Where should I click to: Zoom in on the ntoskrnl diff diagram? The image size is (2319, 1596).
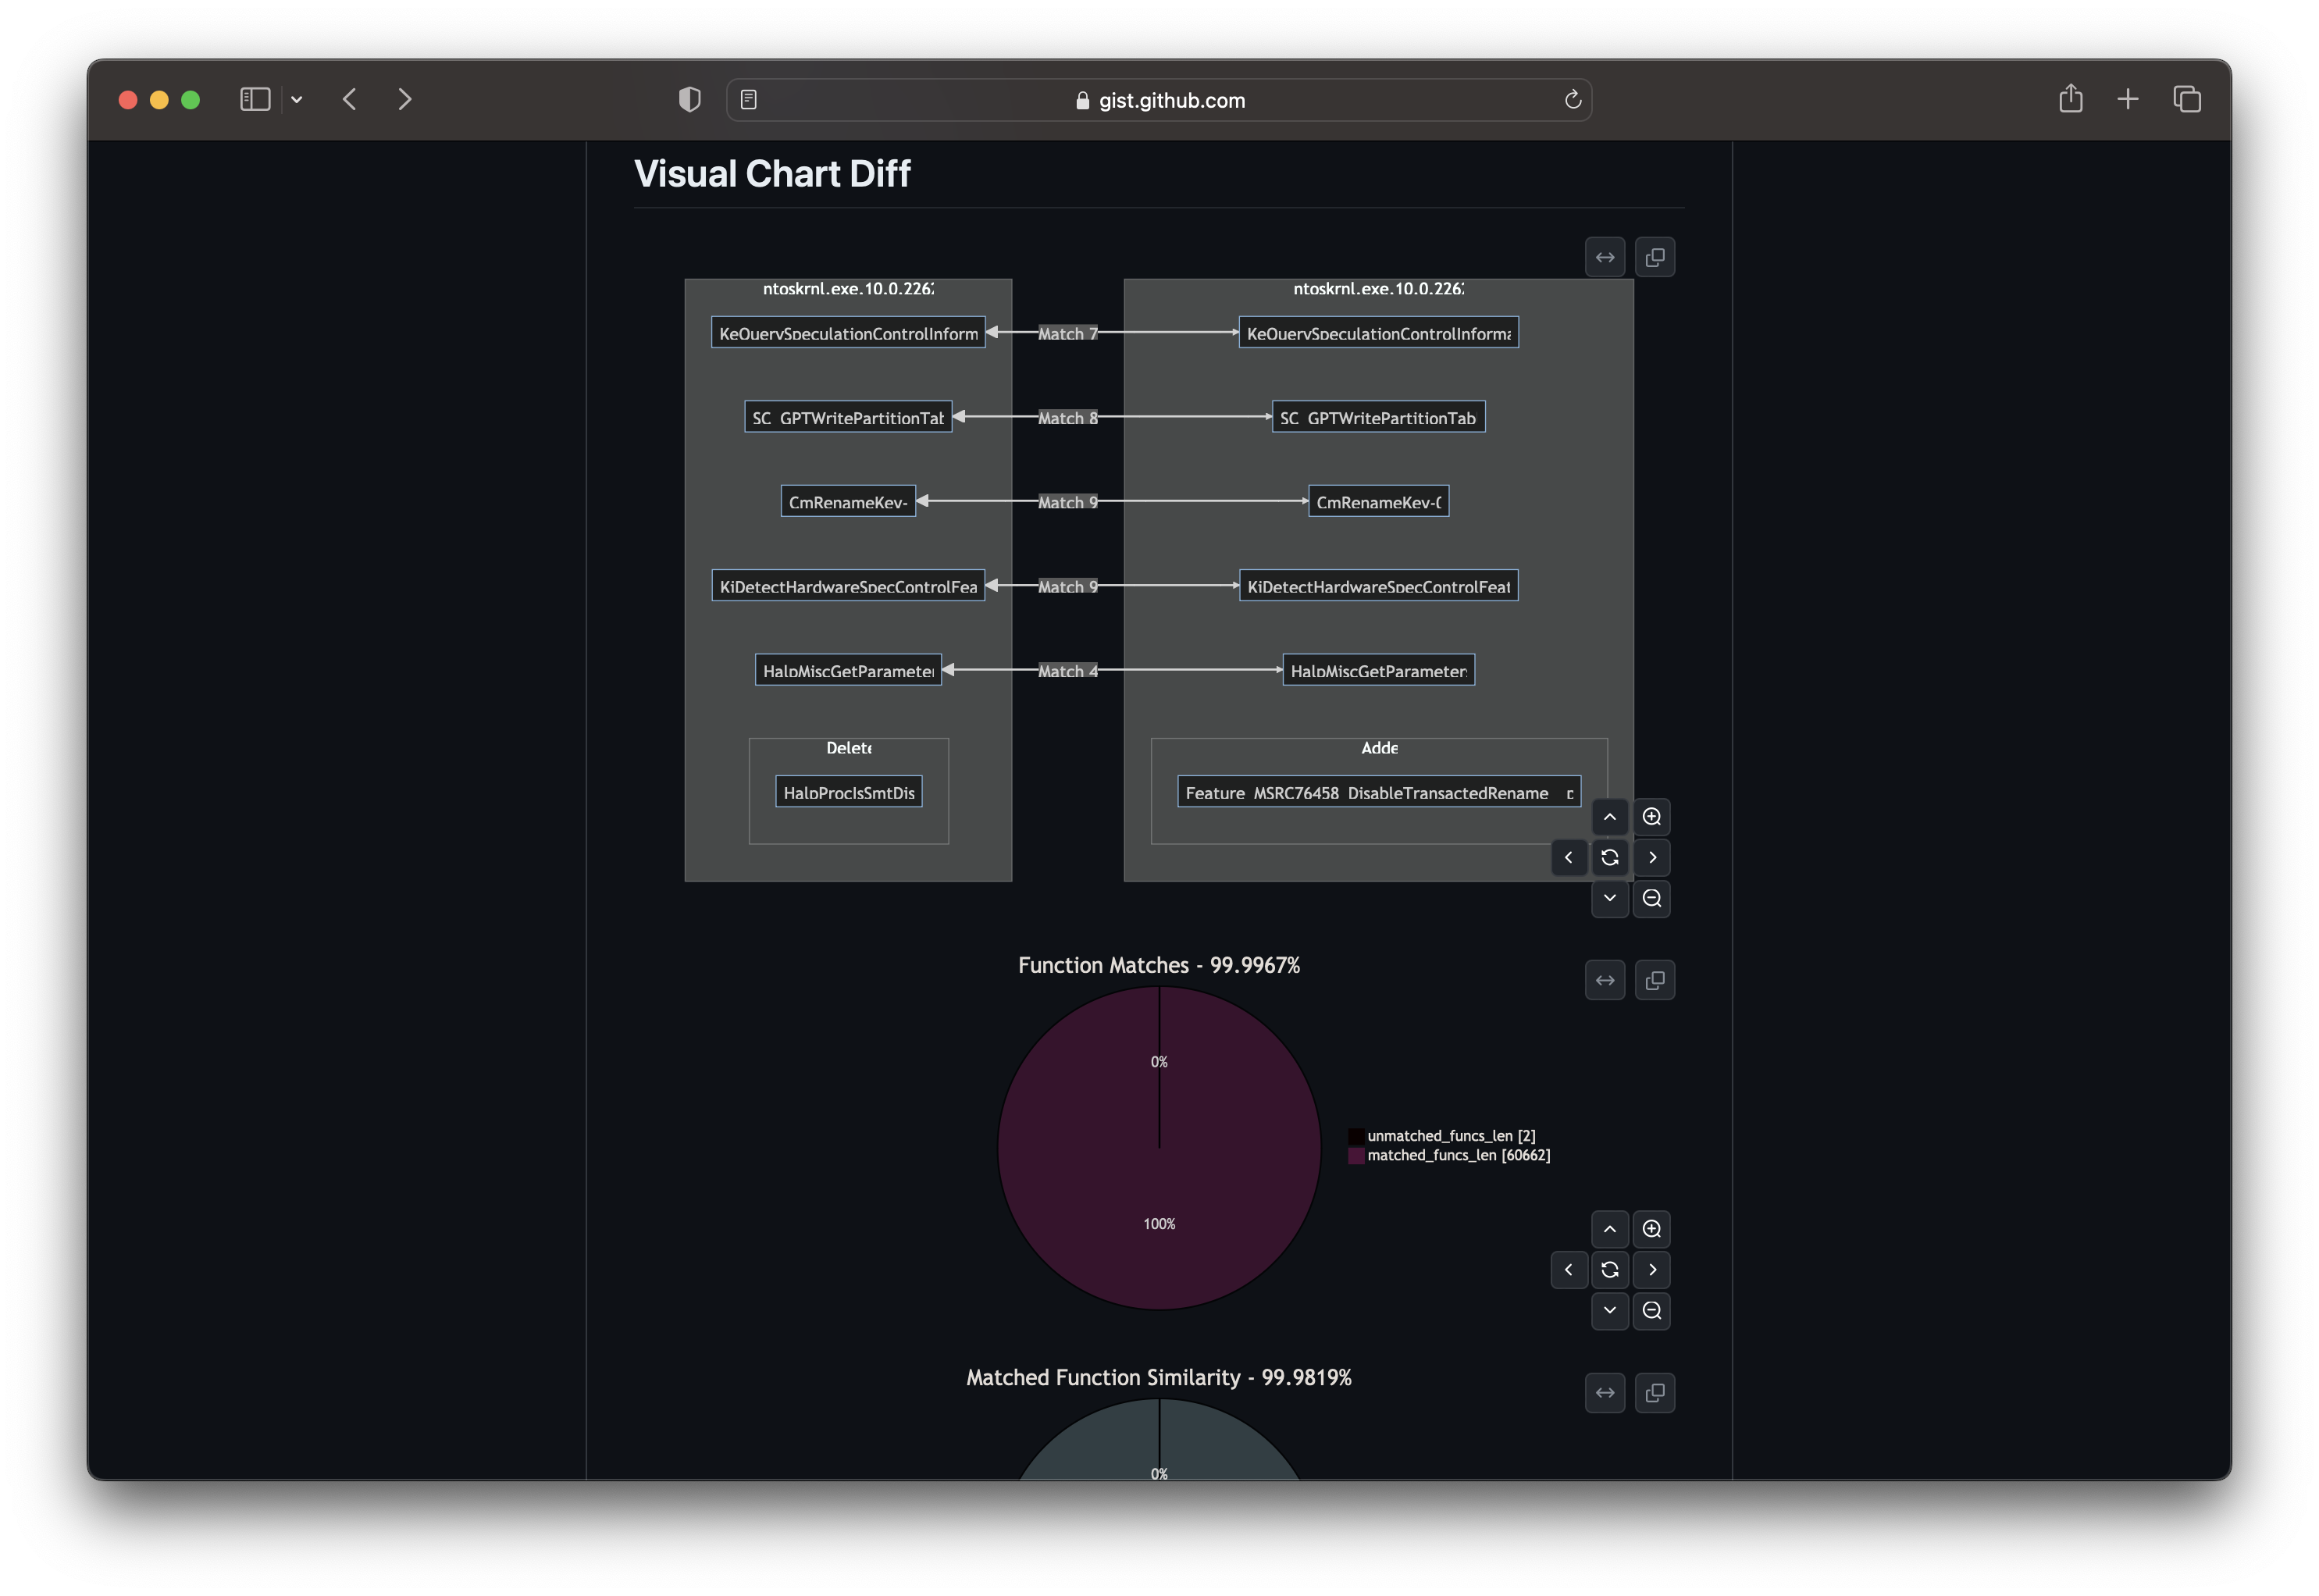pyautogui.click(x=1651, y=817)
